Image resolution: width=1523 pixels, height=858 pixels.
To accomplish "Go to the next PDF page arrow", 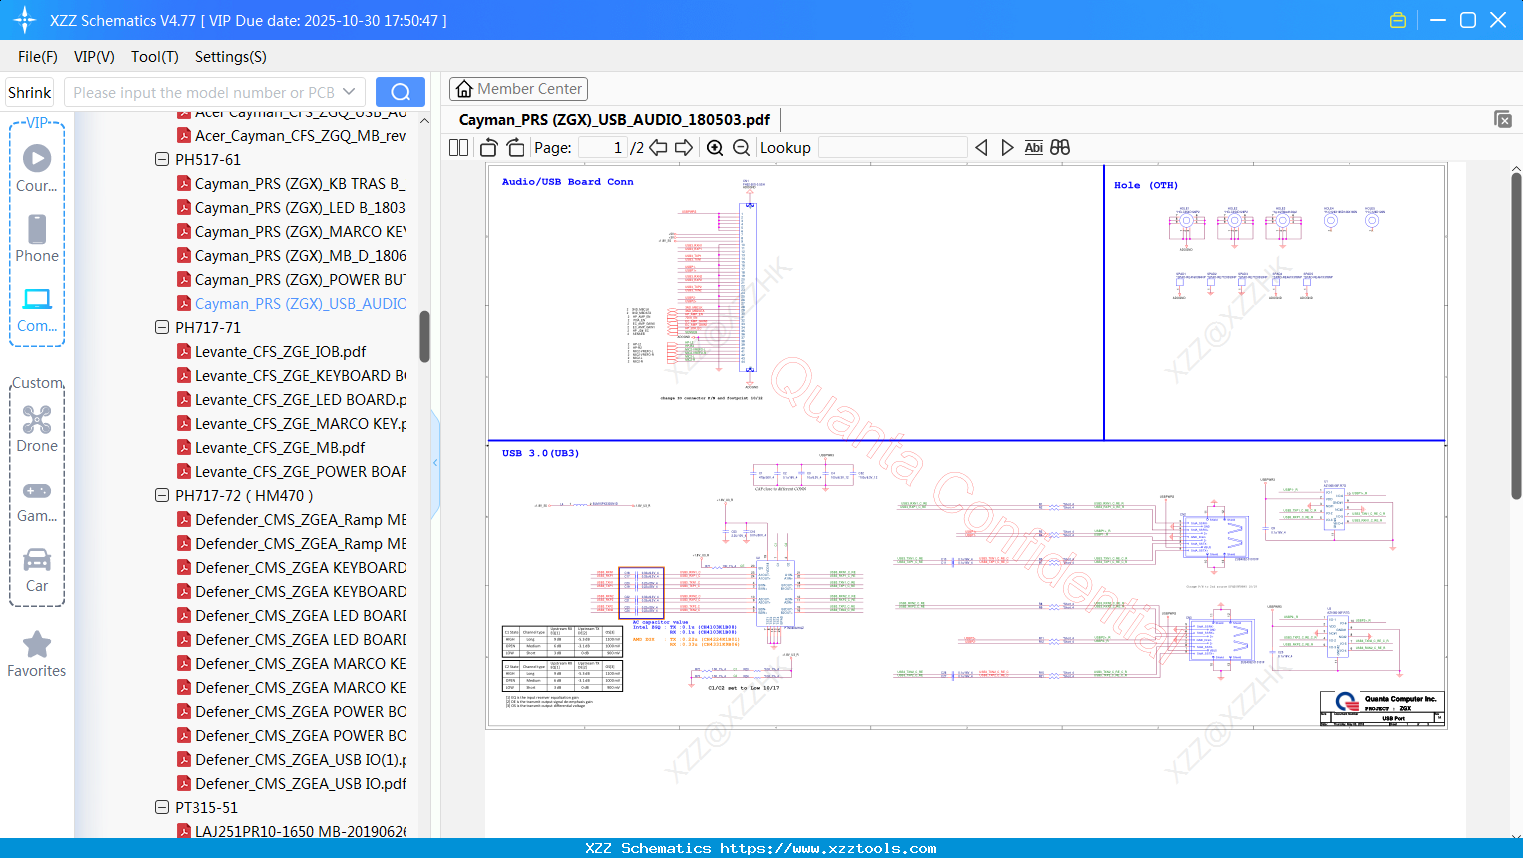I will [684, 148].
